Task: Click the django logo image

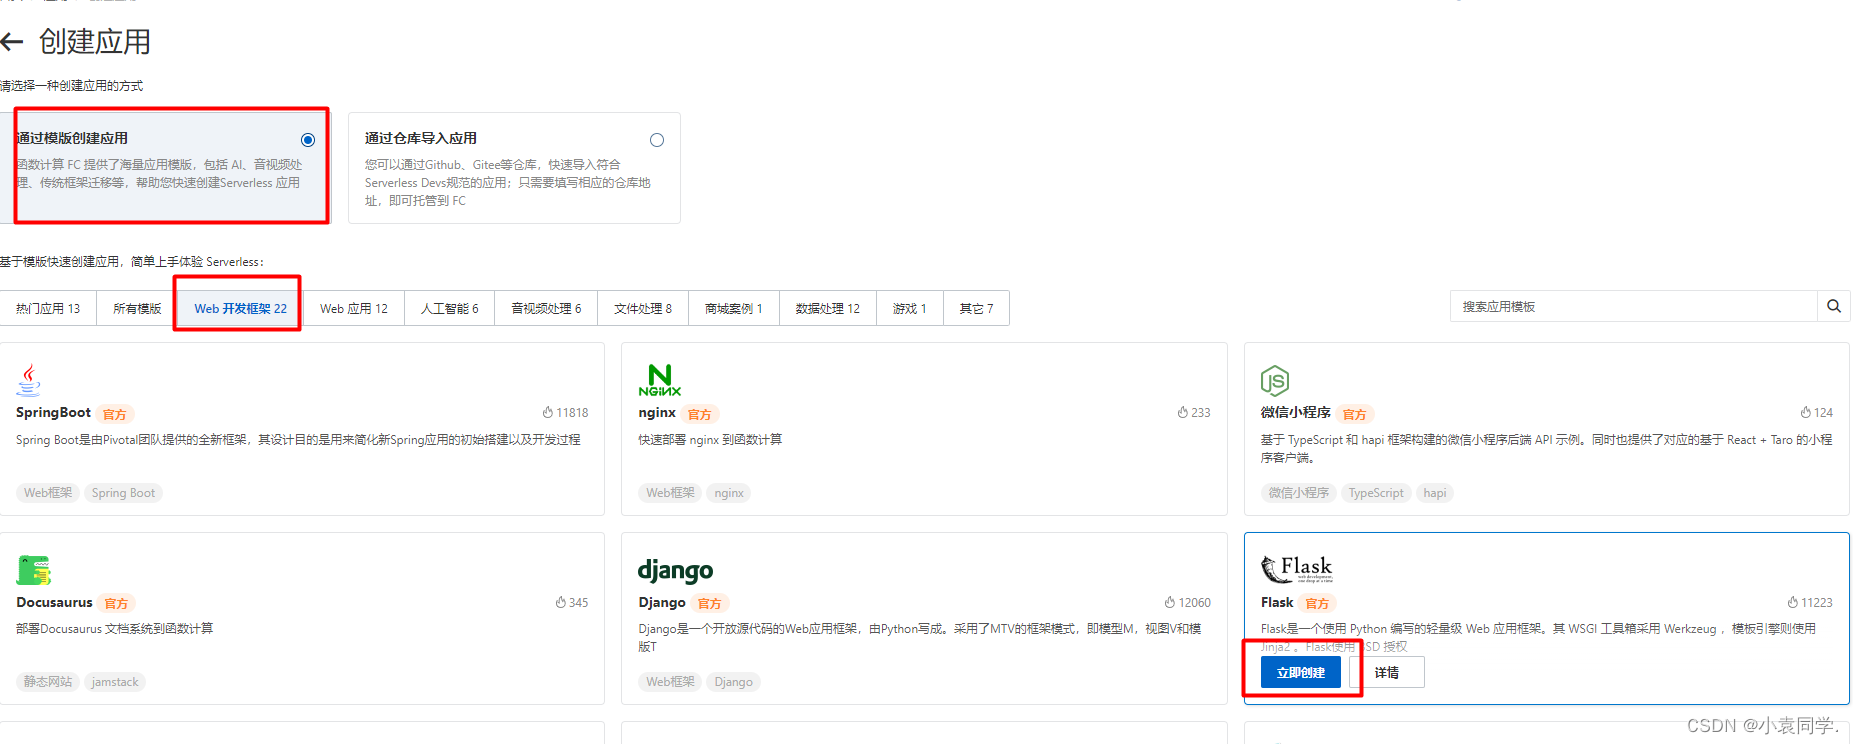Action: point(675,570)
